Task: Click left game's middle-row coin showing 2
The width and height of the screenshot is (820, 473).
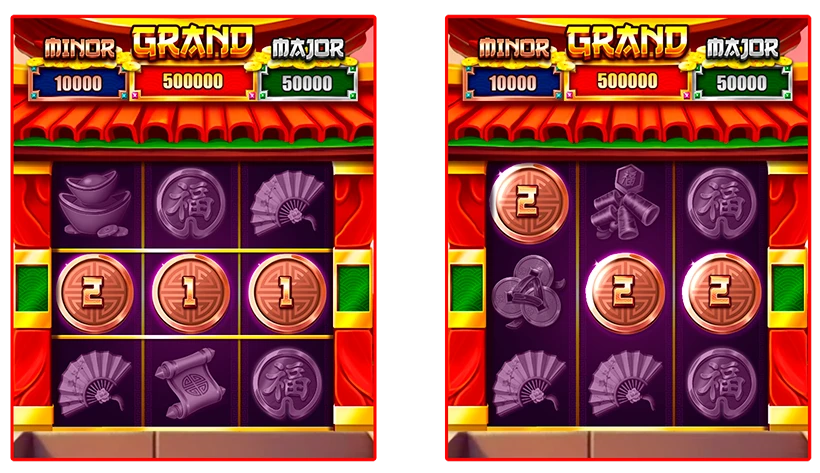Action: [x=95, y=293]
